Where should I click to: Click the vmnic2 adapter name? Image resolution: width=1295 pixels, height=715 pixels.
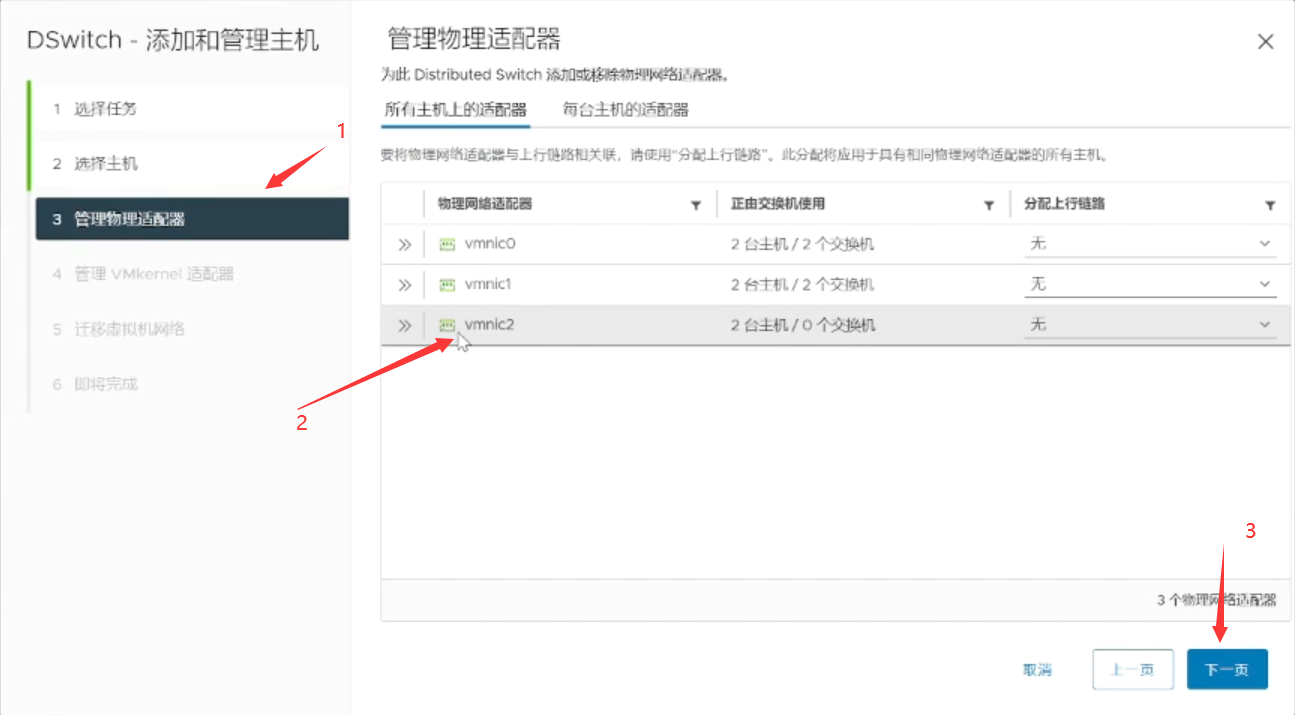click(x=490, y=325)
